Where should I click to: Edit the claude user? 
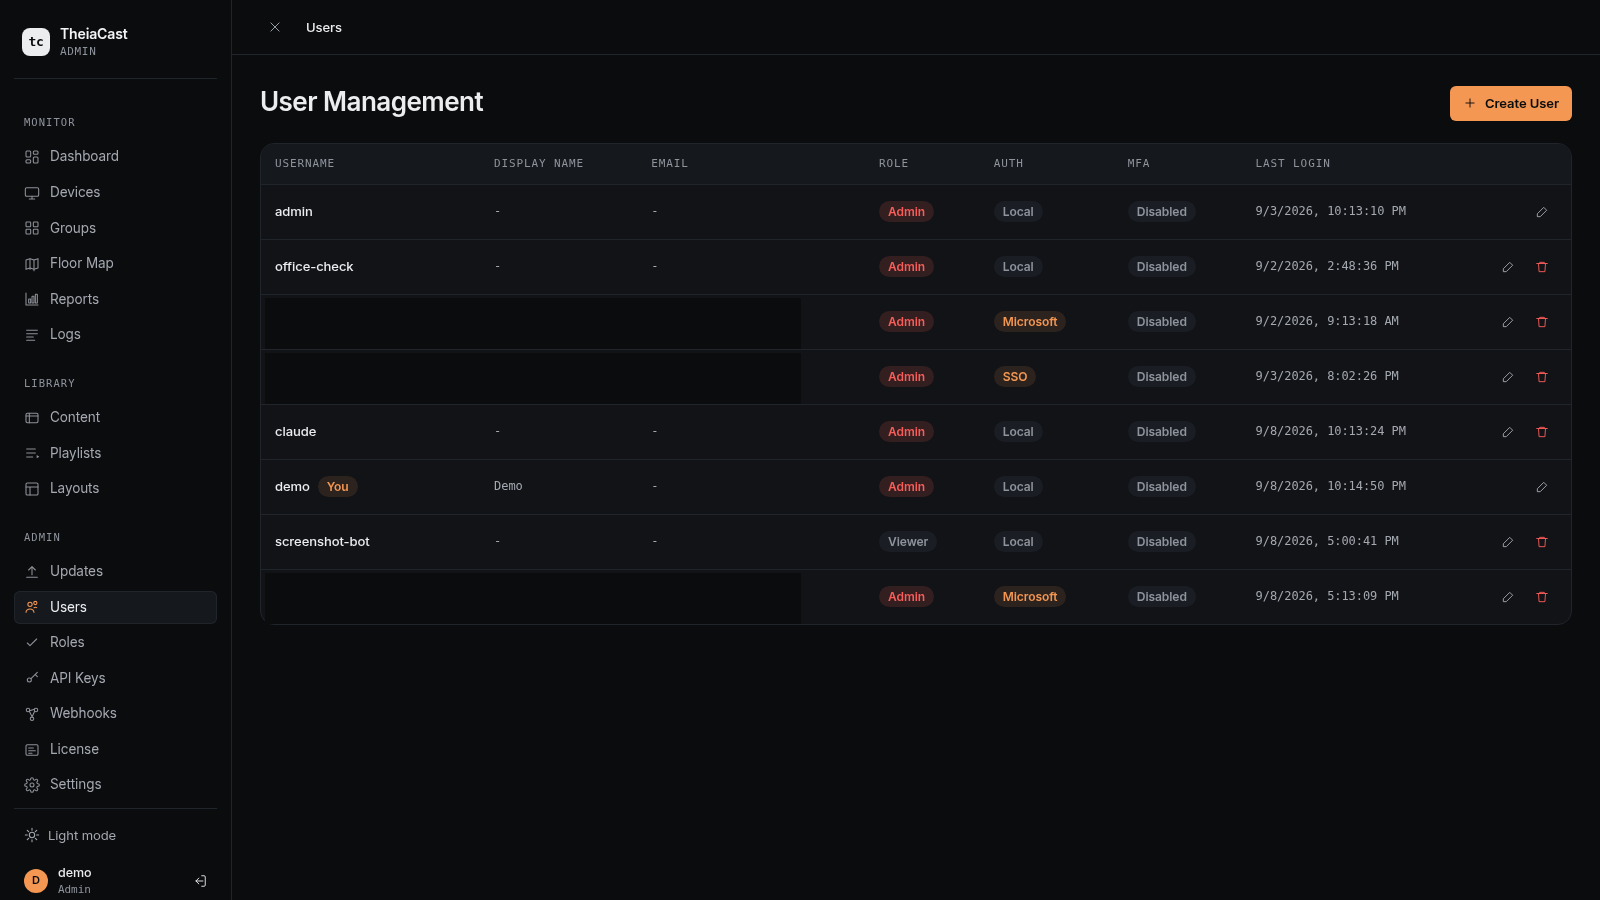point(1507,432)
